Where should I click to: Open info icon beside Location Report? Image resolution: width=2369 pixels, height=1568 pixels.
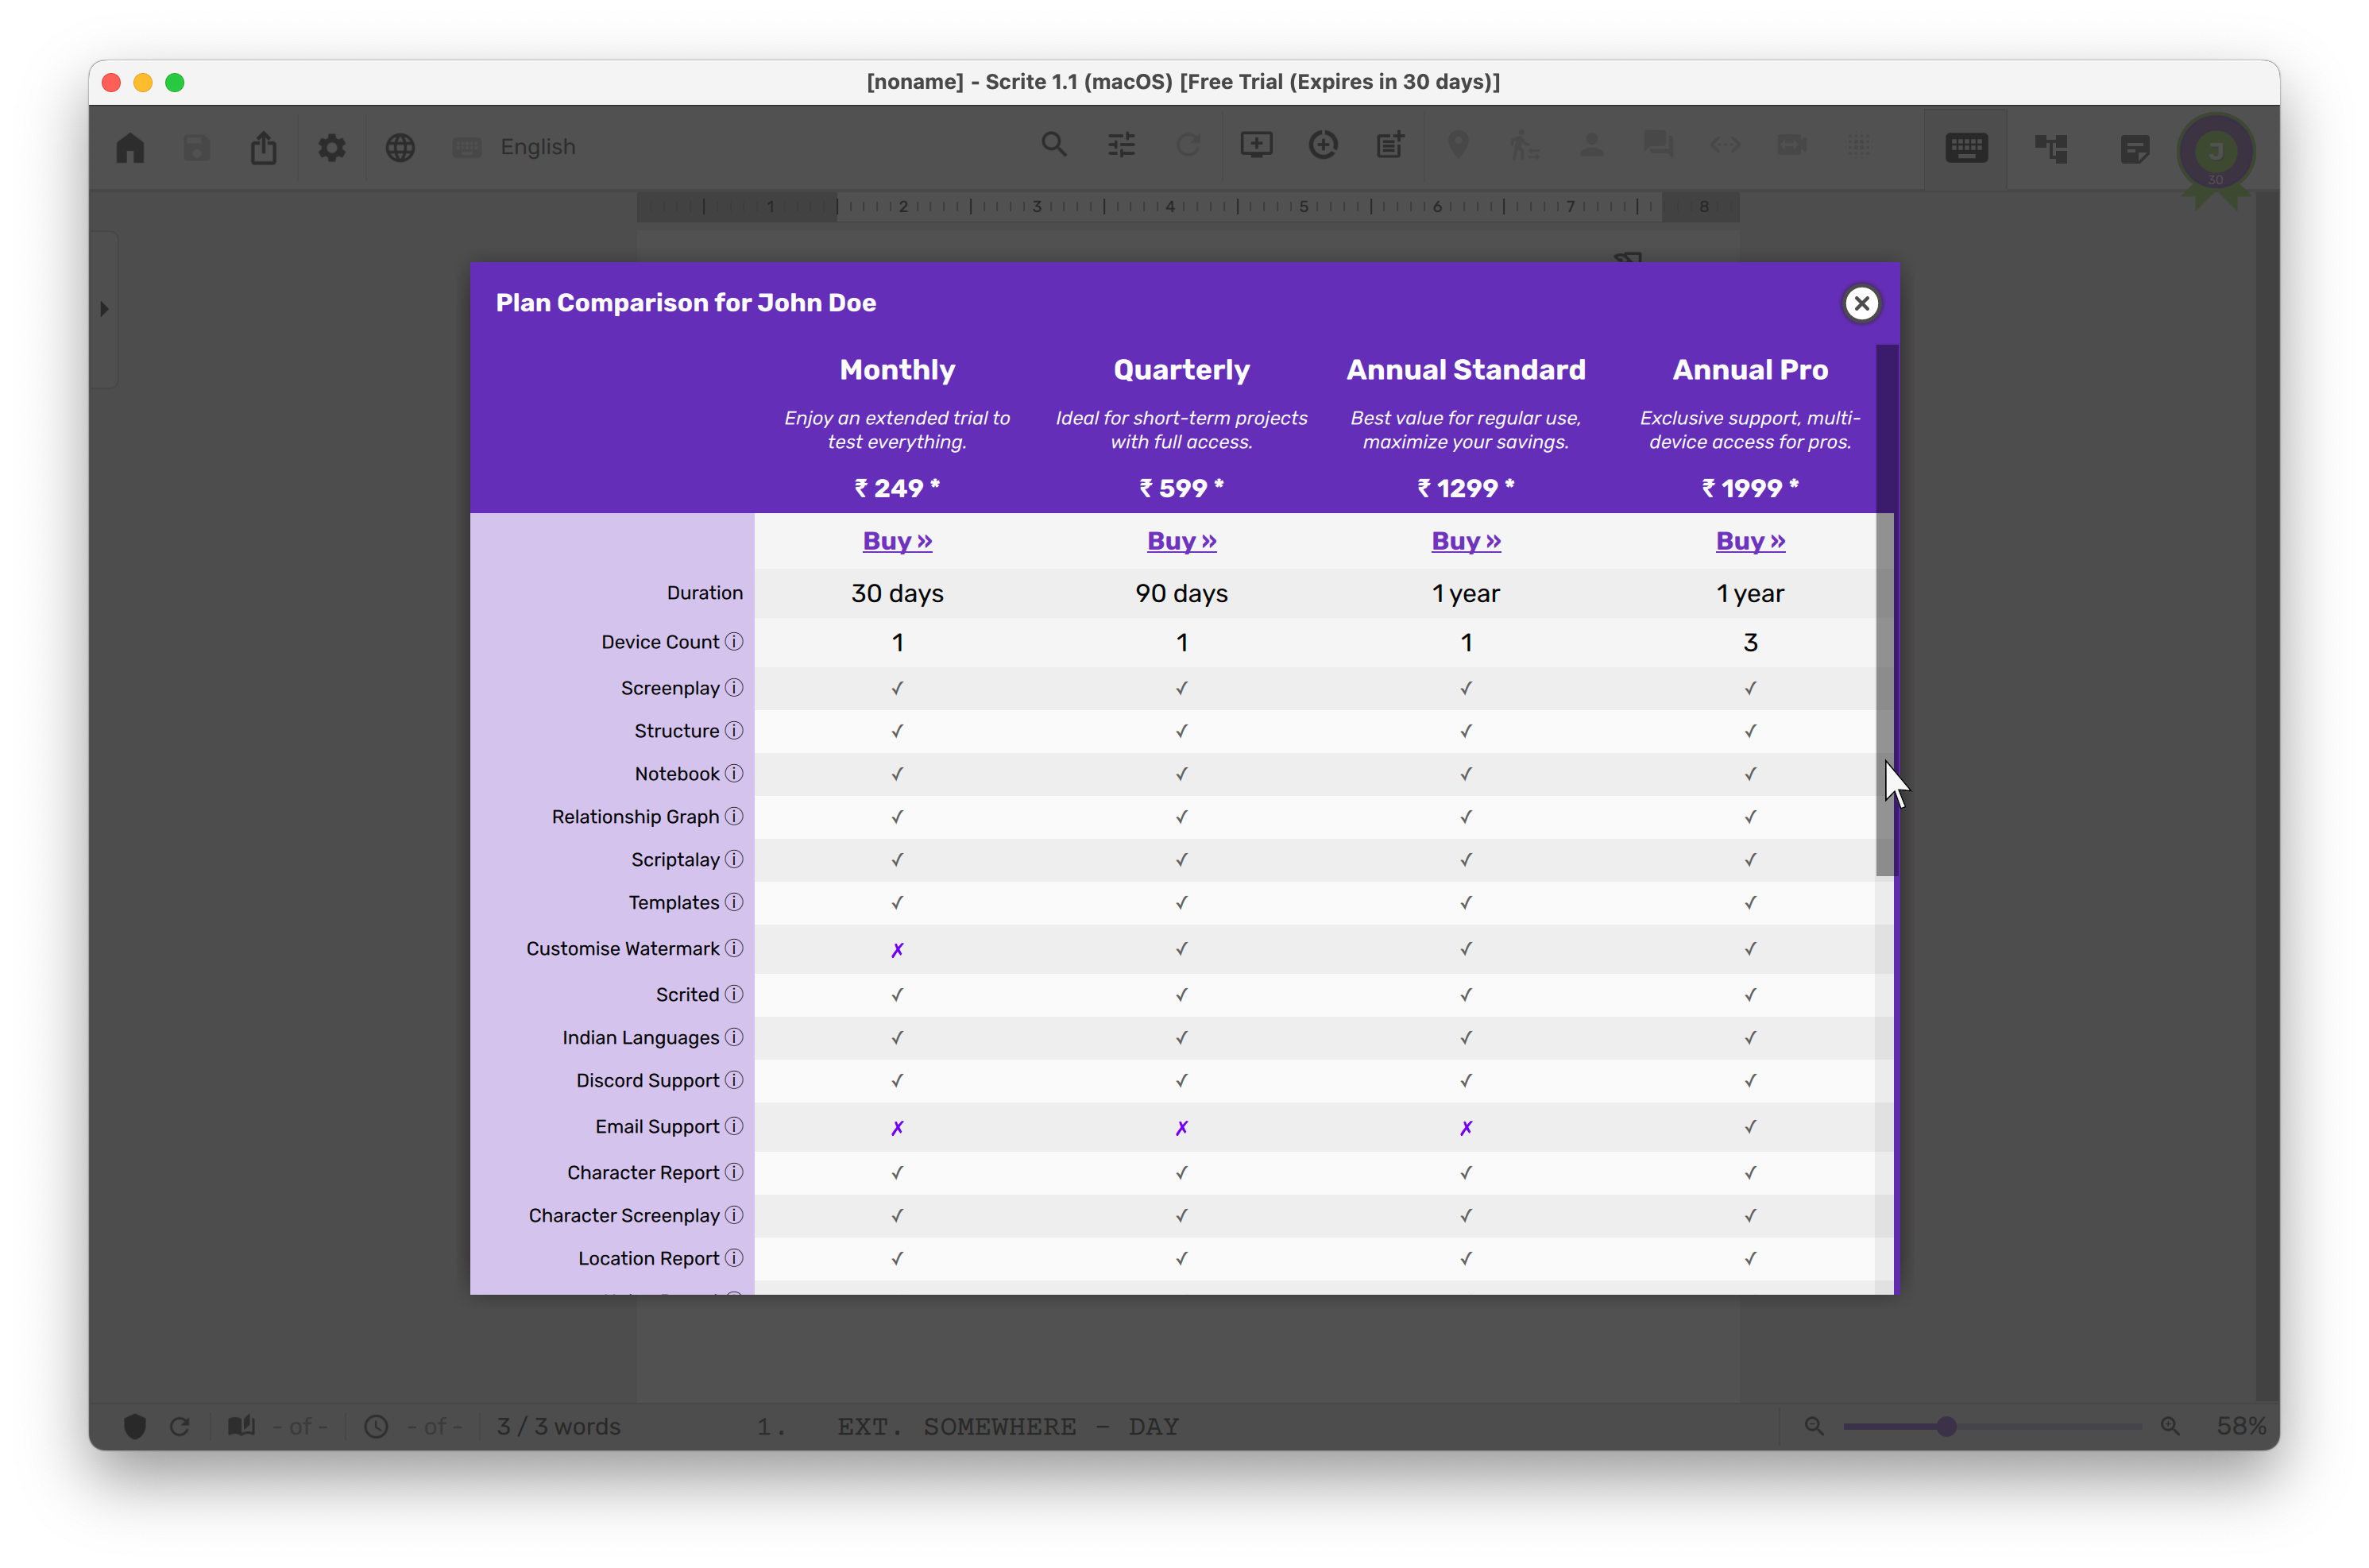(734, 1258)
